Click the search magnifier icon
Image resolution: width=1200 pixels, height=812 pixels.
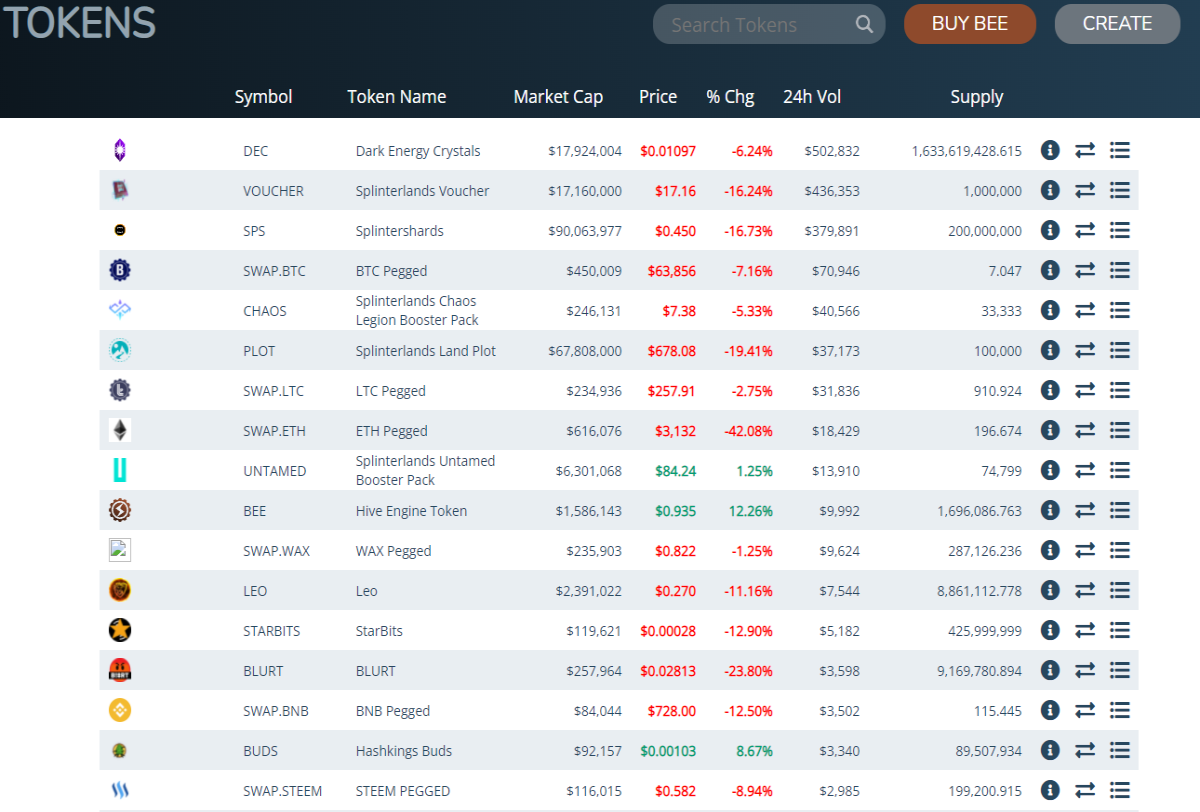coord(865,25)
